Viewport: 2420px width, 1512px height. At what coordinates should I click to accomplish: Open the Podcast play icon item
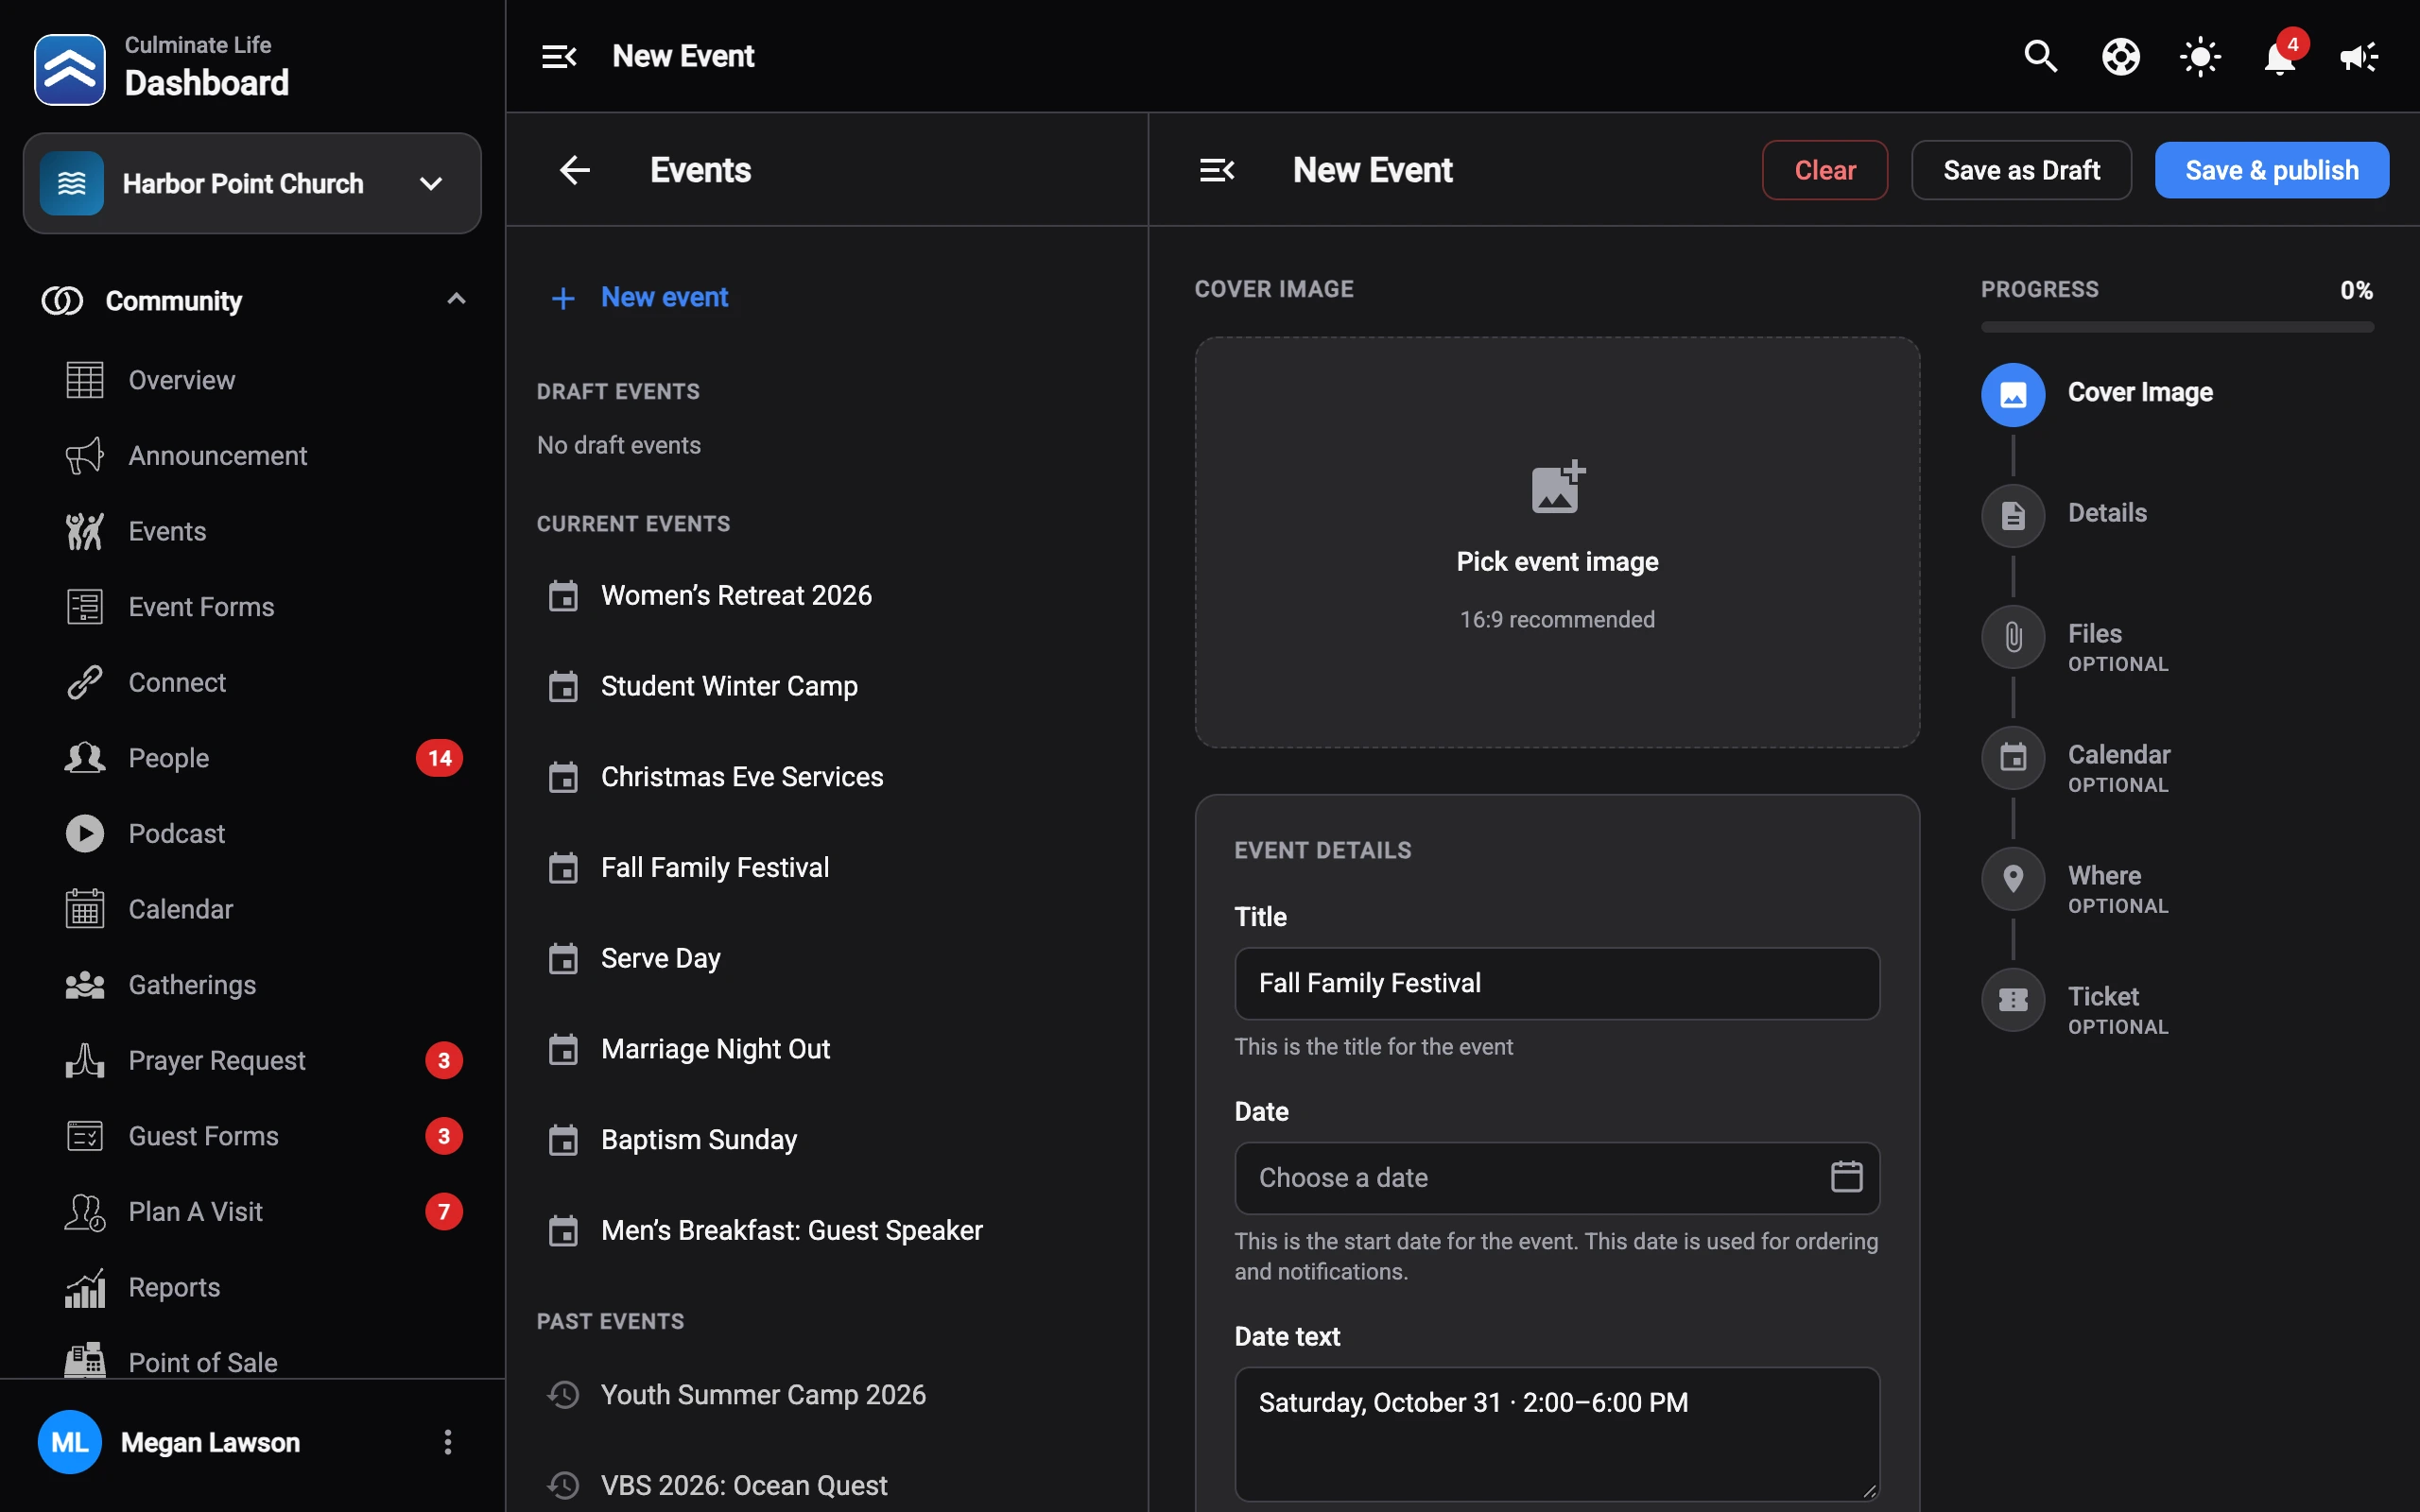[x=252, y=833]
